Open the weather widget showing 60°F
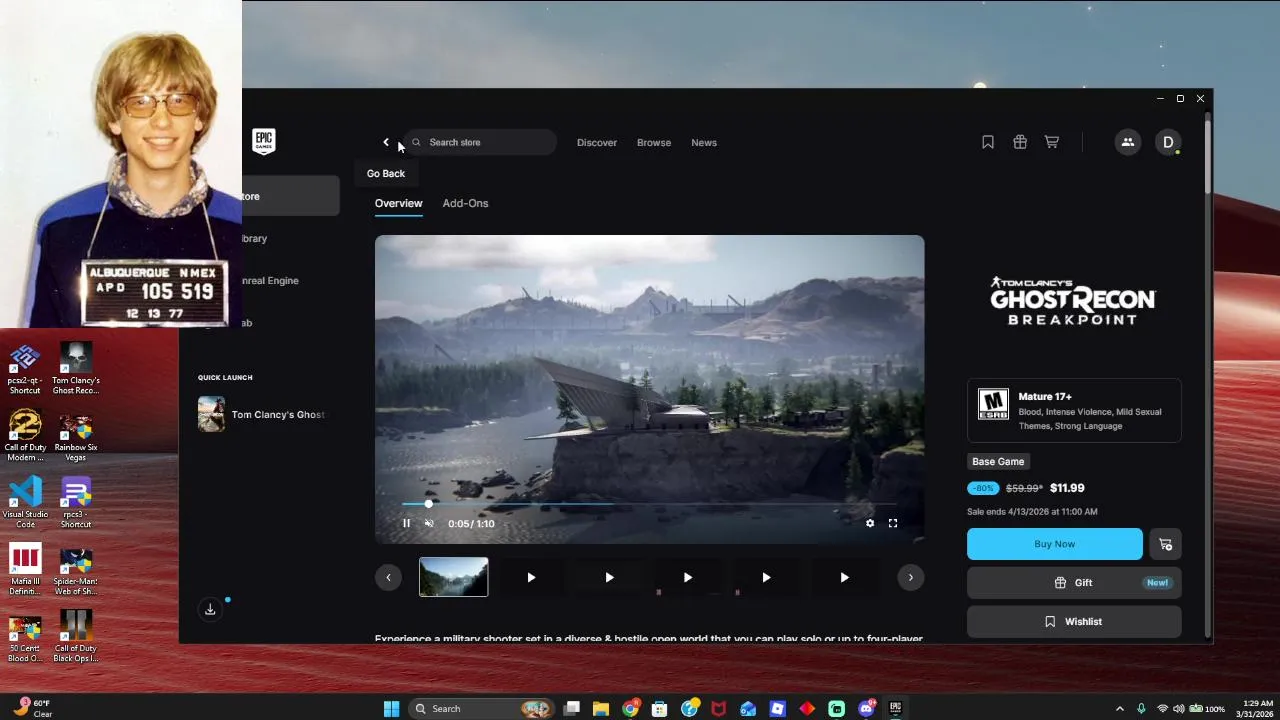Viewport: 1280px width, 720px height. (34, 709)
